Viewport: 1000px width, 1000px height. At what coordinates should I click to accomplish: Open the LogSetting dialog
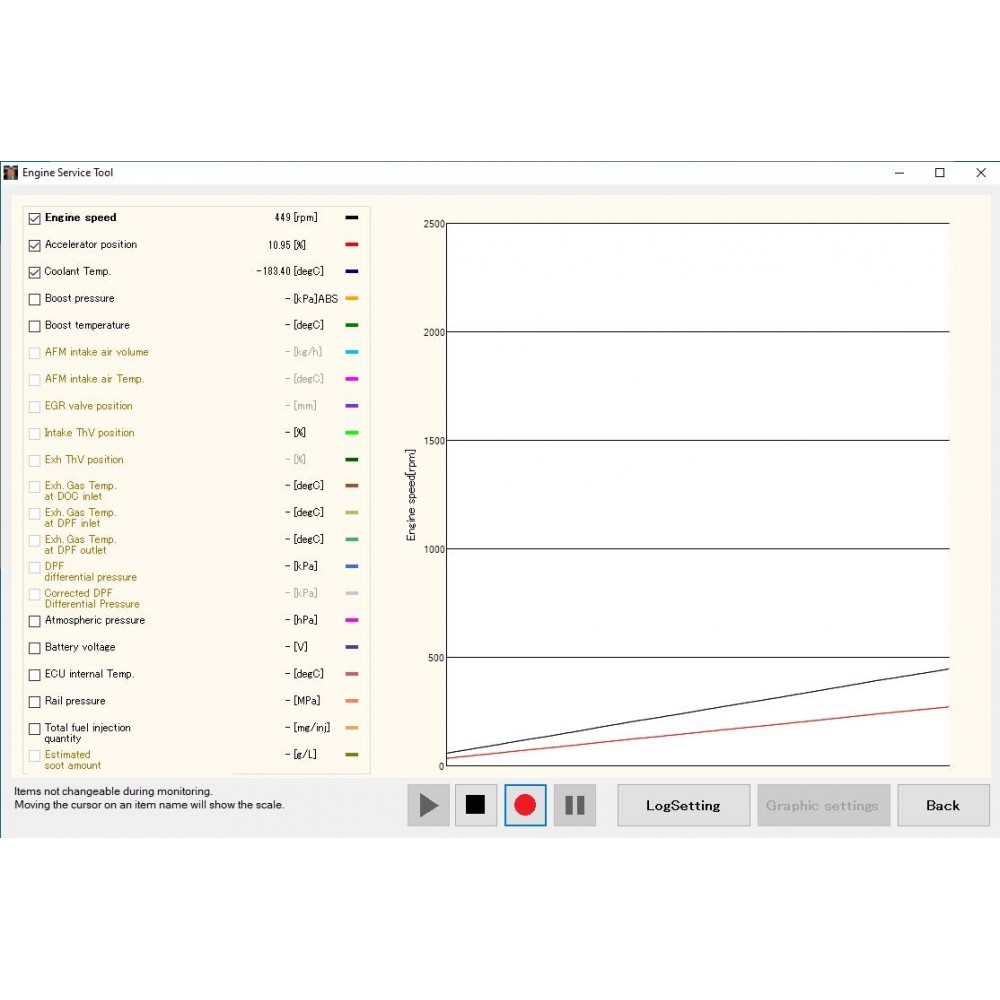coord(683,805)
